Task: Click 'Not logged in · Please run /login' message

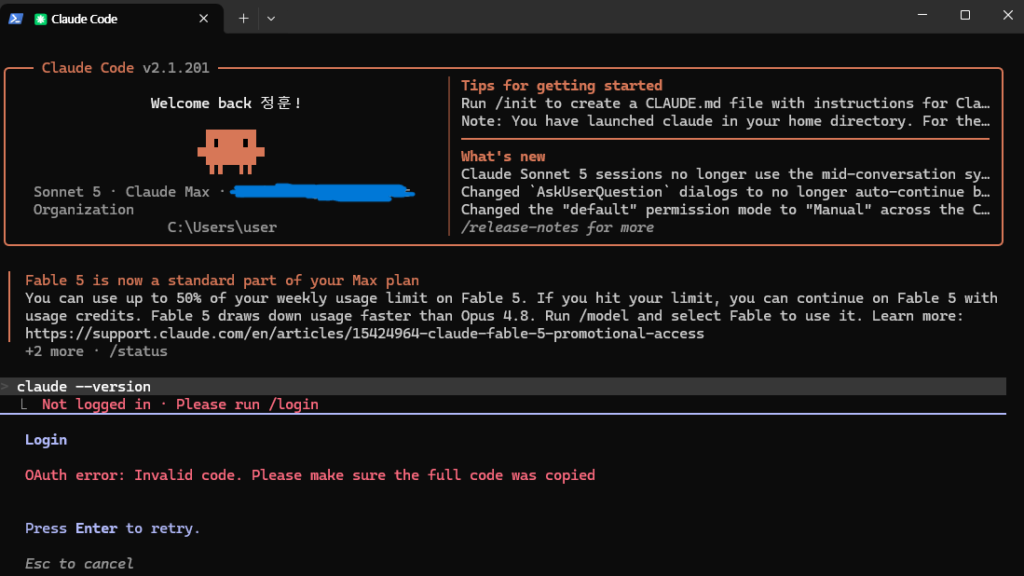Action: (180, 404)
